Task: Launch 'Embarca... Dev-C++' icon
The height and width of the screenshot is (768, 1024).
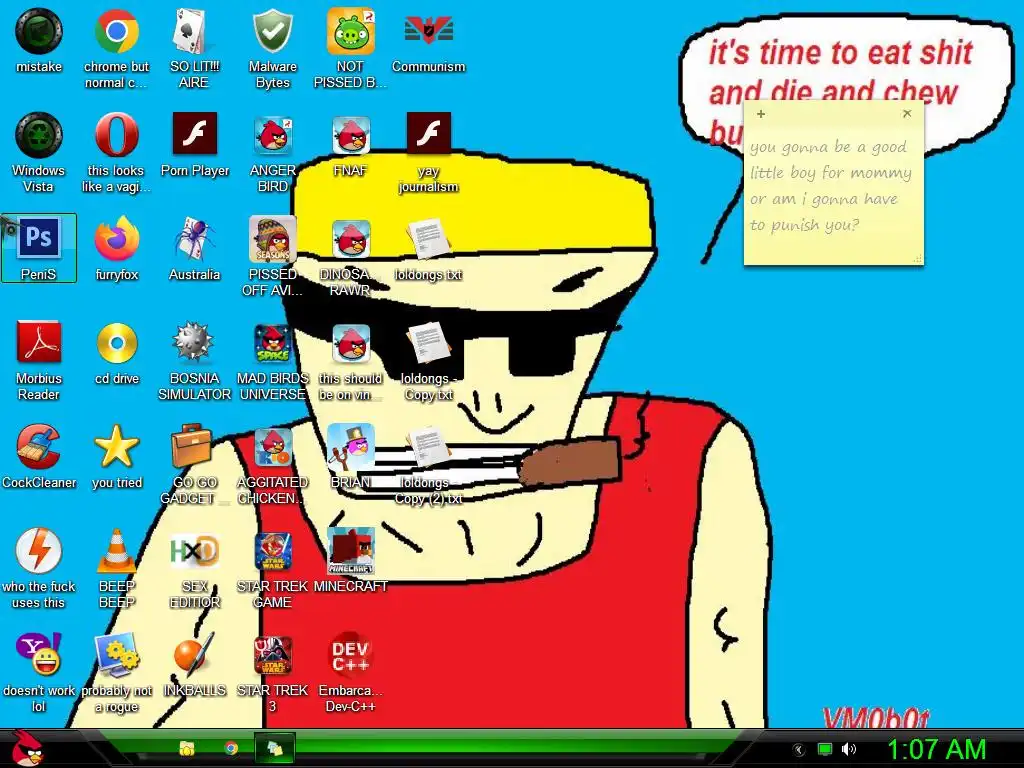Action: 351,671
